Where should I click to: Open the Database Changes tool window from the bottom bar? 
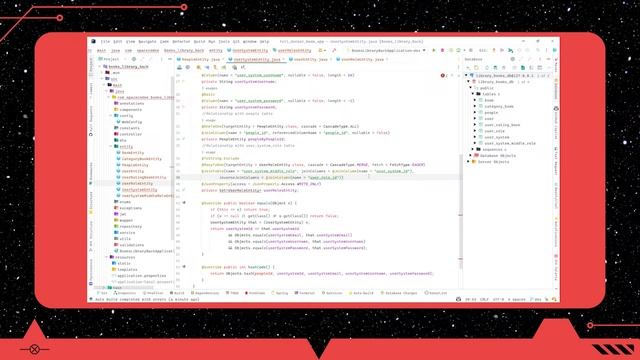tap(399, 293)
